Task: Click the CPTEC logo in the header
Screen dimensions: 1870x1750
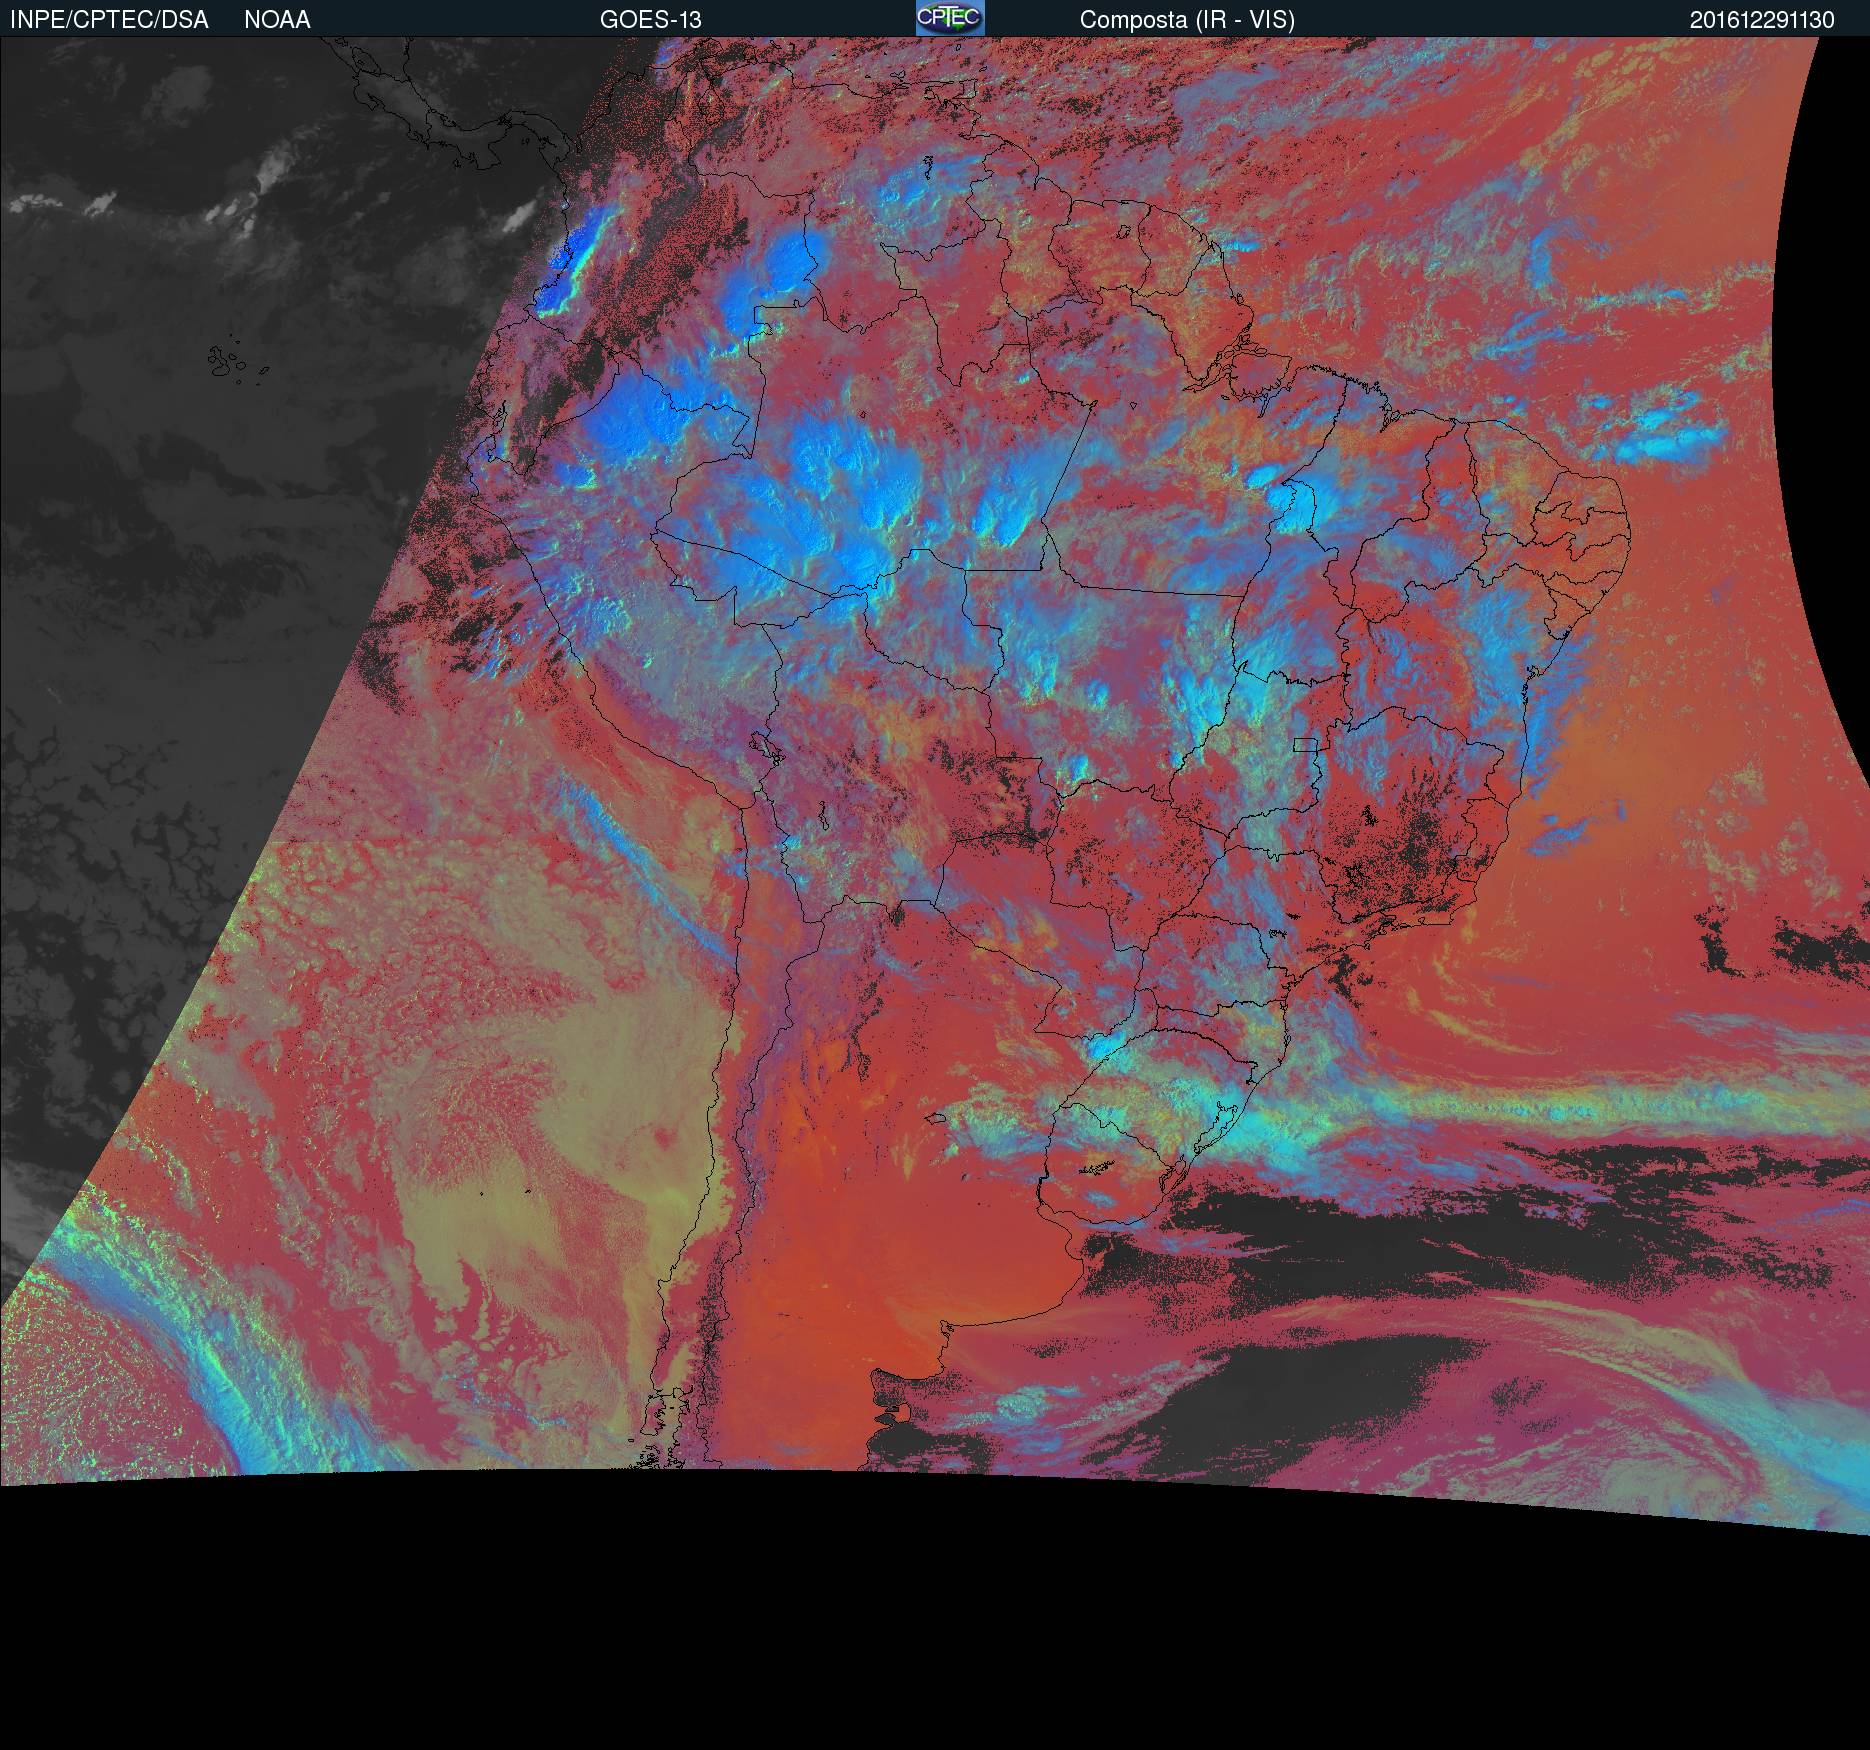Action: (949, 18)
